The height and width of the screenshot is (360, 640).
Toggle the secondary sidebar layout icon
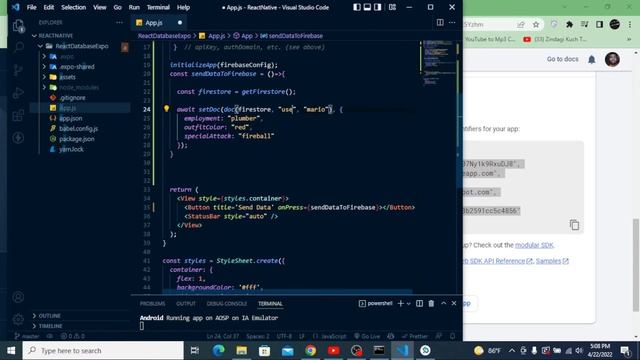coord(378,7)
